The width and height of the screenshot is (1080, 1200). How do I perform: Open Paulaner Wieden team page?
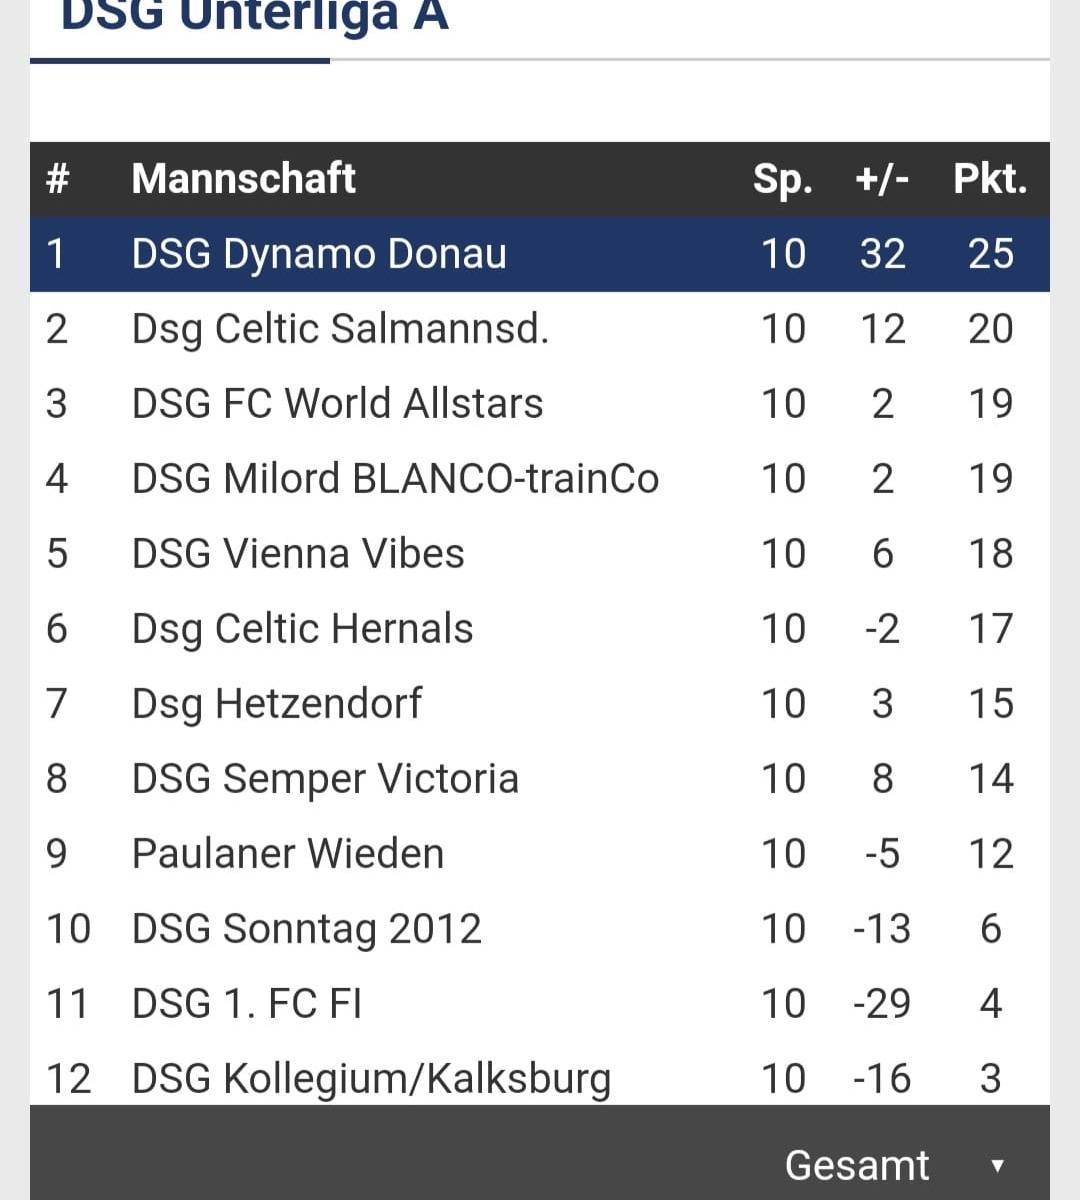(288, 854)
